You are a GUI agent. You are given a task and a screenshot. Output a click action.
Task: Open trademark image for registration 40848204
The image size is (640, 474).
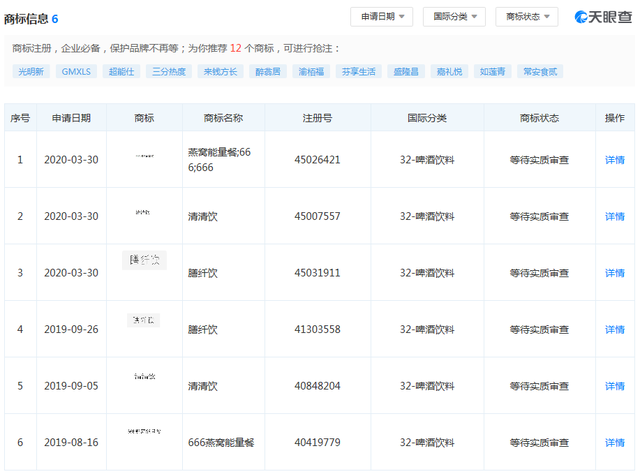click(144, 376)
